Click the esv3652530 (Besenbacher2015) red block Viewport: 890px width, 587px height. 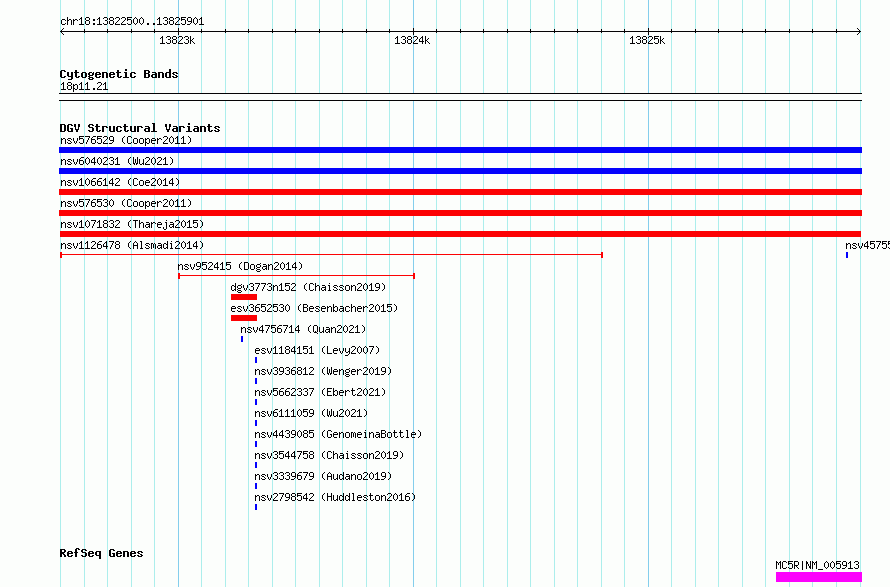tap(244, 318)
